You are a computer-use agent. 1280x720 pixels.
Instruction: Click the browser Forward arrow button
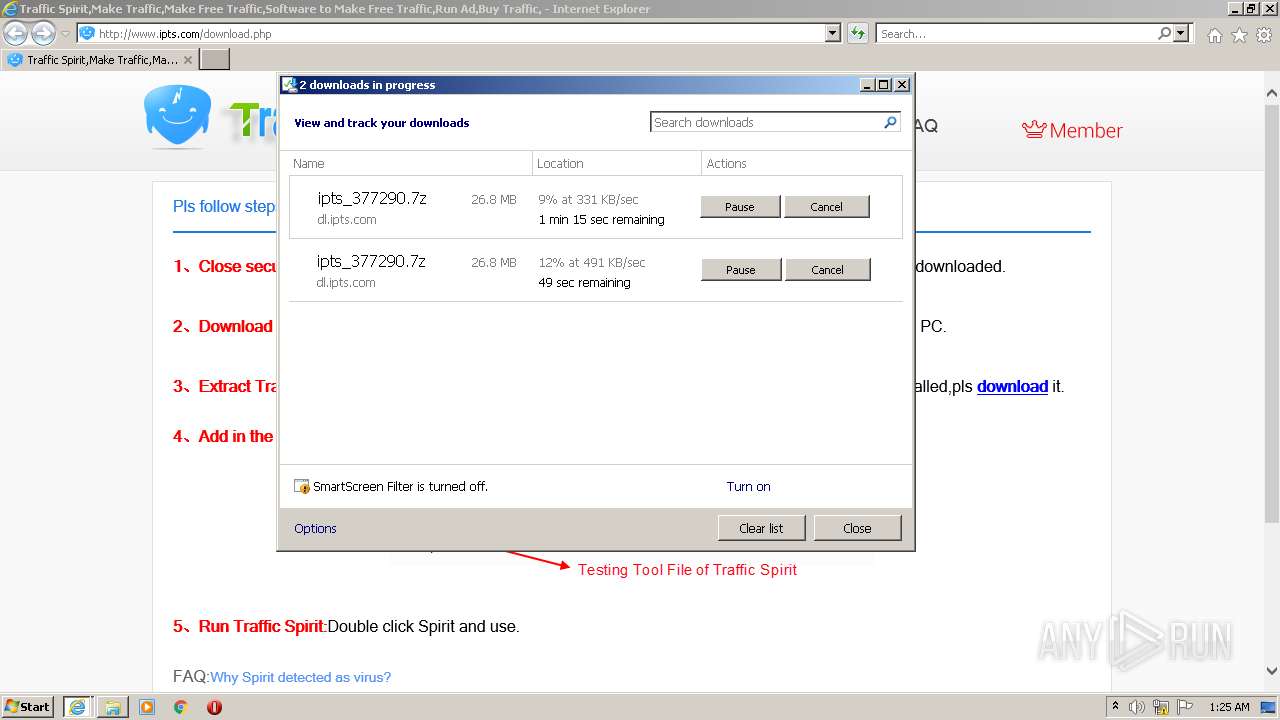pos(43,33)
